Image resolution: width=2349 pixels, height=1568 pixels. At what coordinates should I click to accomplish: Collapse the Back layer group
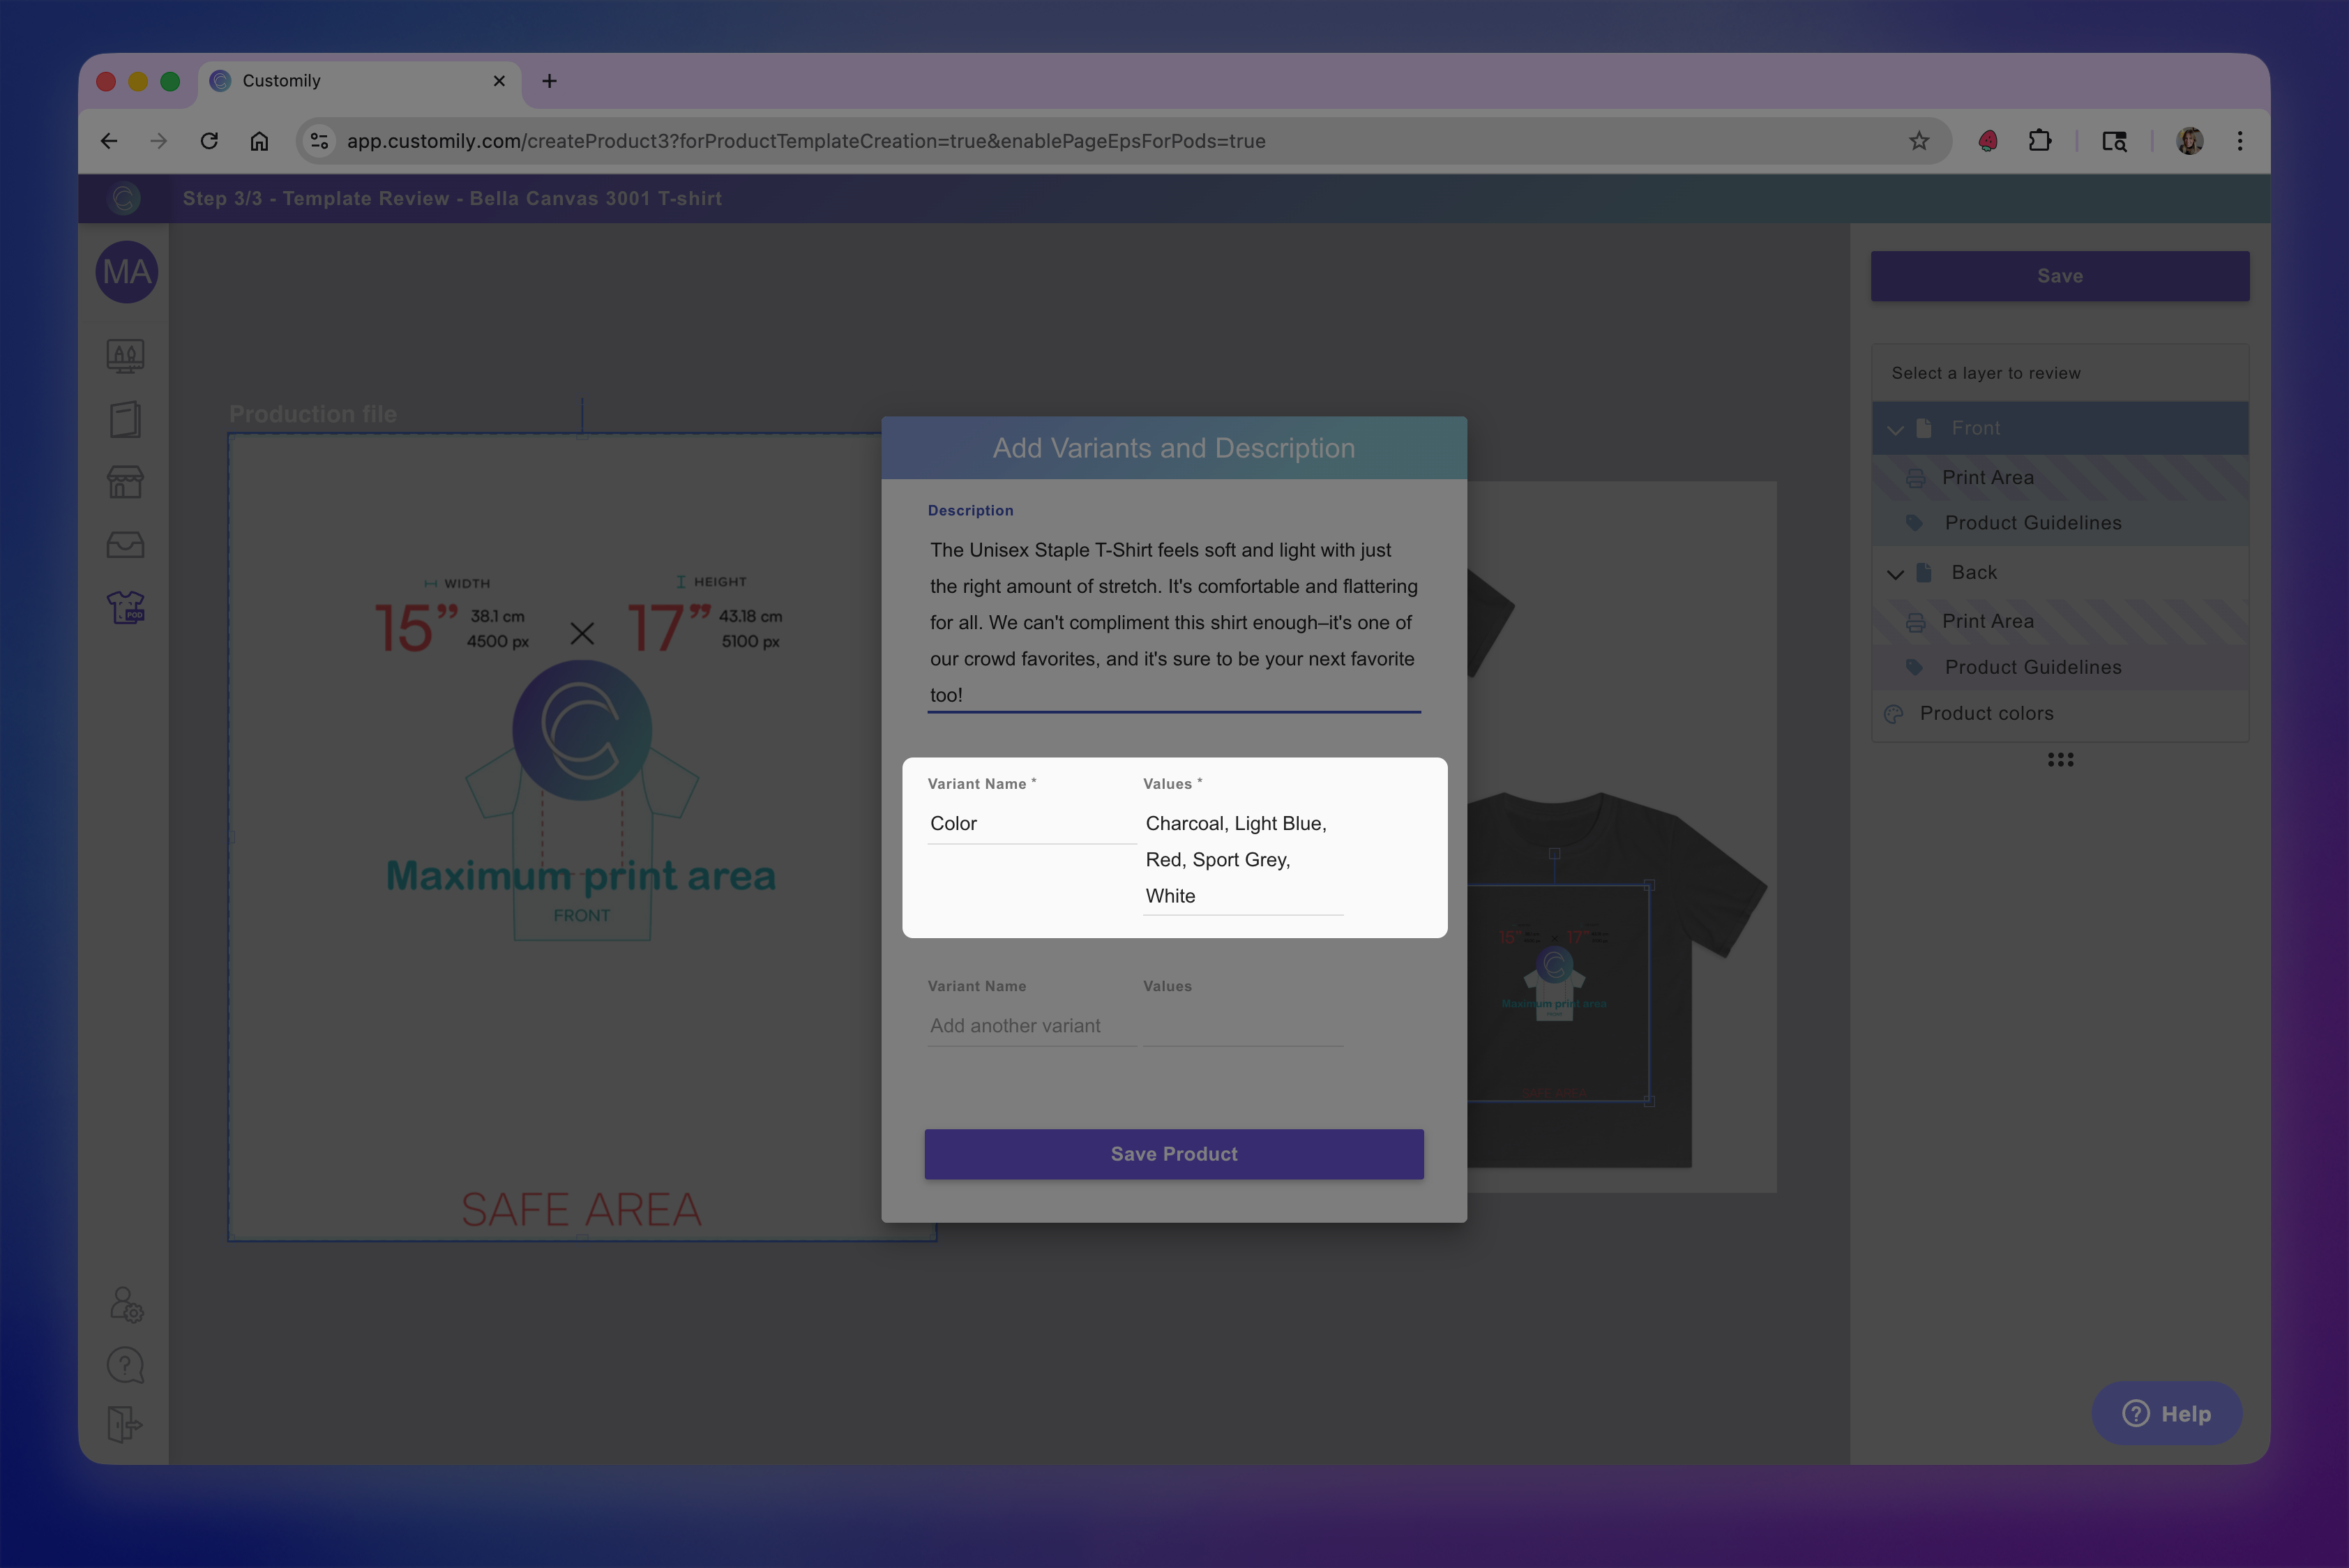tap(1895, 573)
